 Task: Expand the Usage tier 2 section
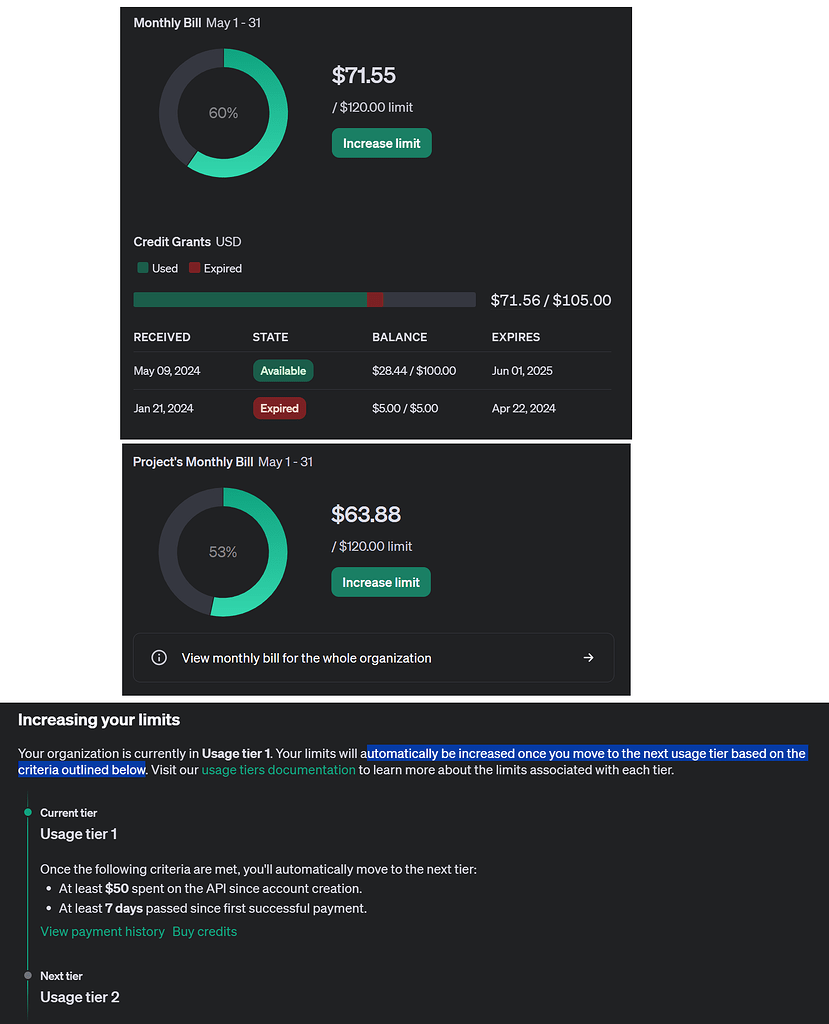coord(79,996)
